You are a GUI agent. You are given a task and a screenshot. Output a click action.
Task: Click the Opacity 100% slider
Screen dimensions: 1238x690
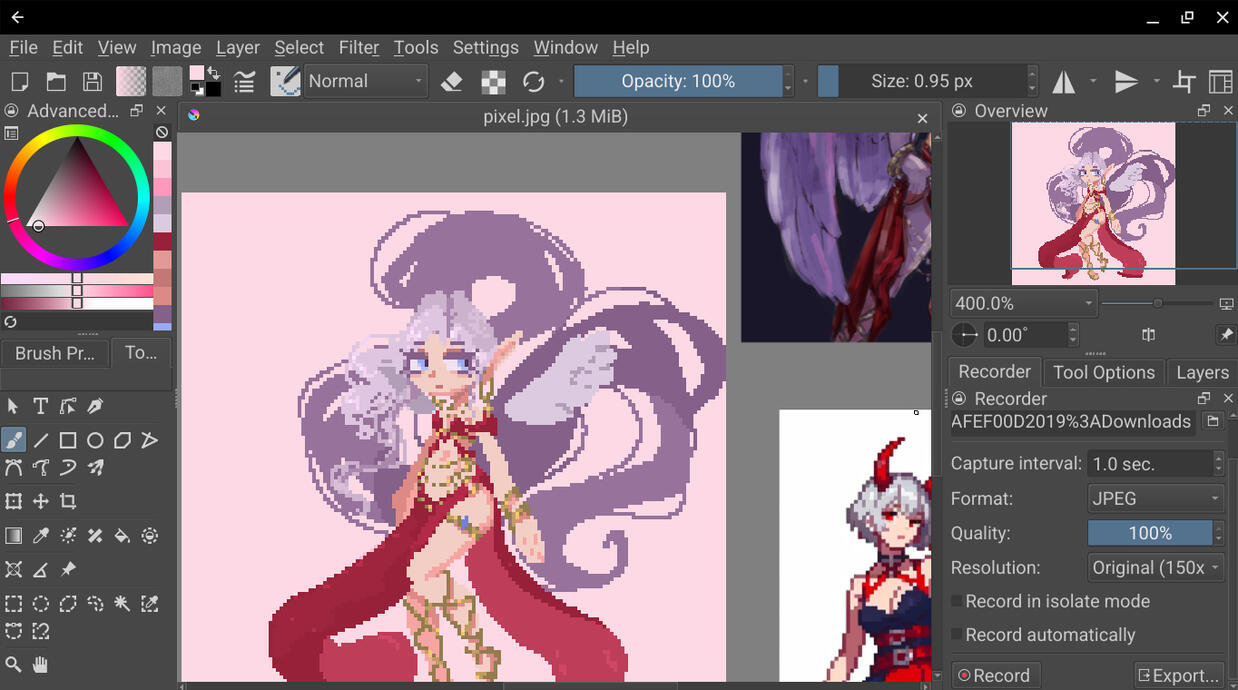pos(678,82)
